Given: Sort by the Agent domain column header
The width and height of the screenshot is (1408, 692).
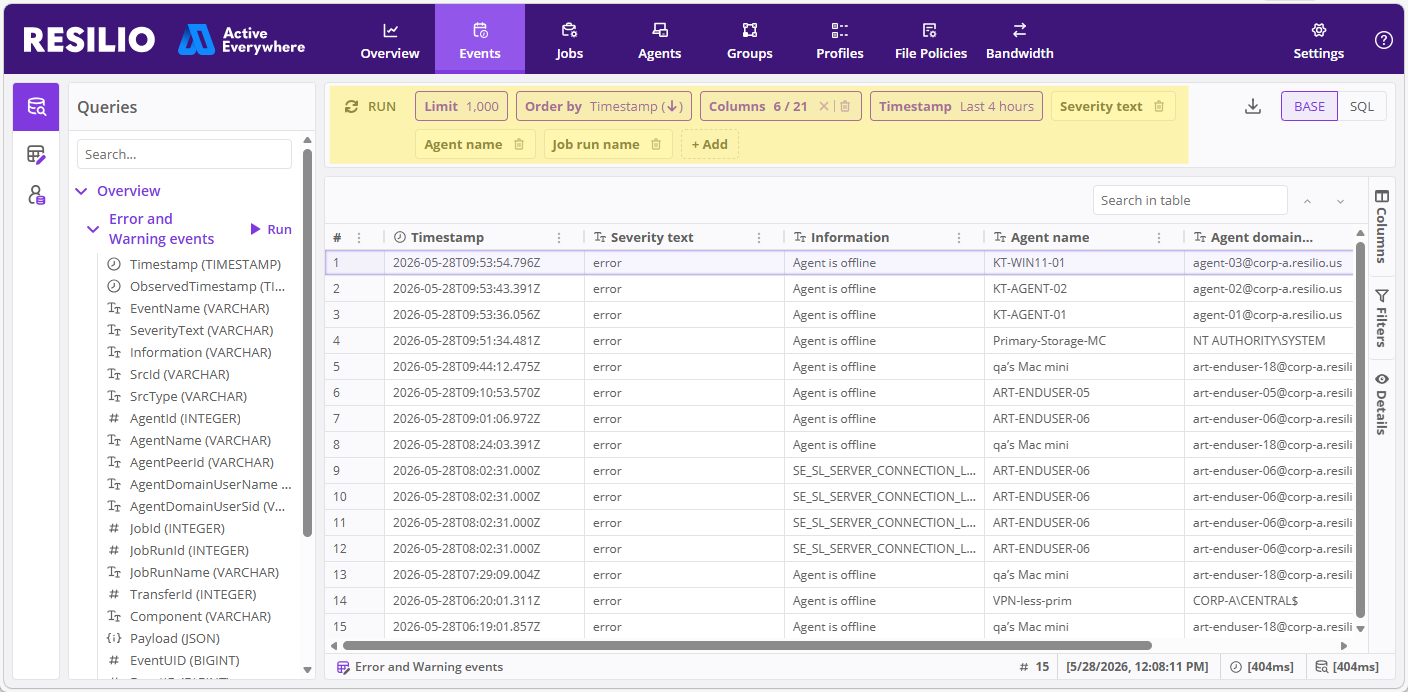Looking at the screenshot, I should pos(1262,238).
